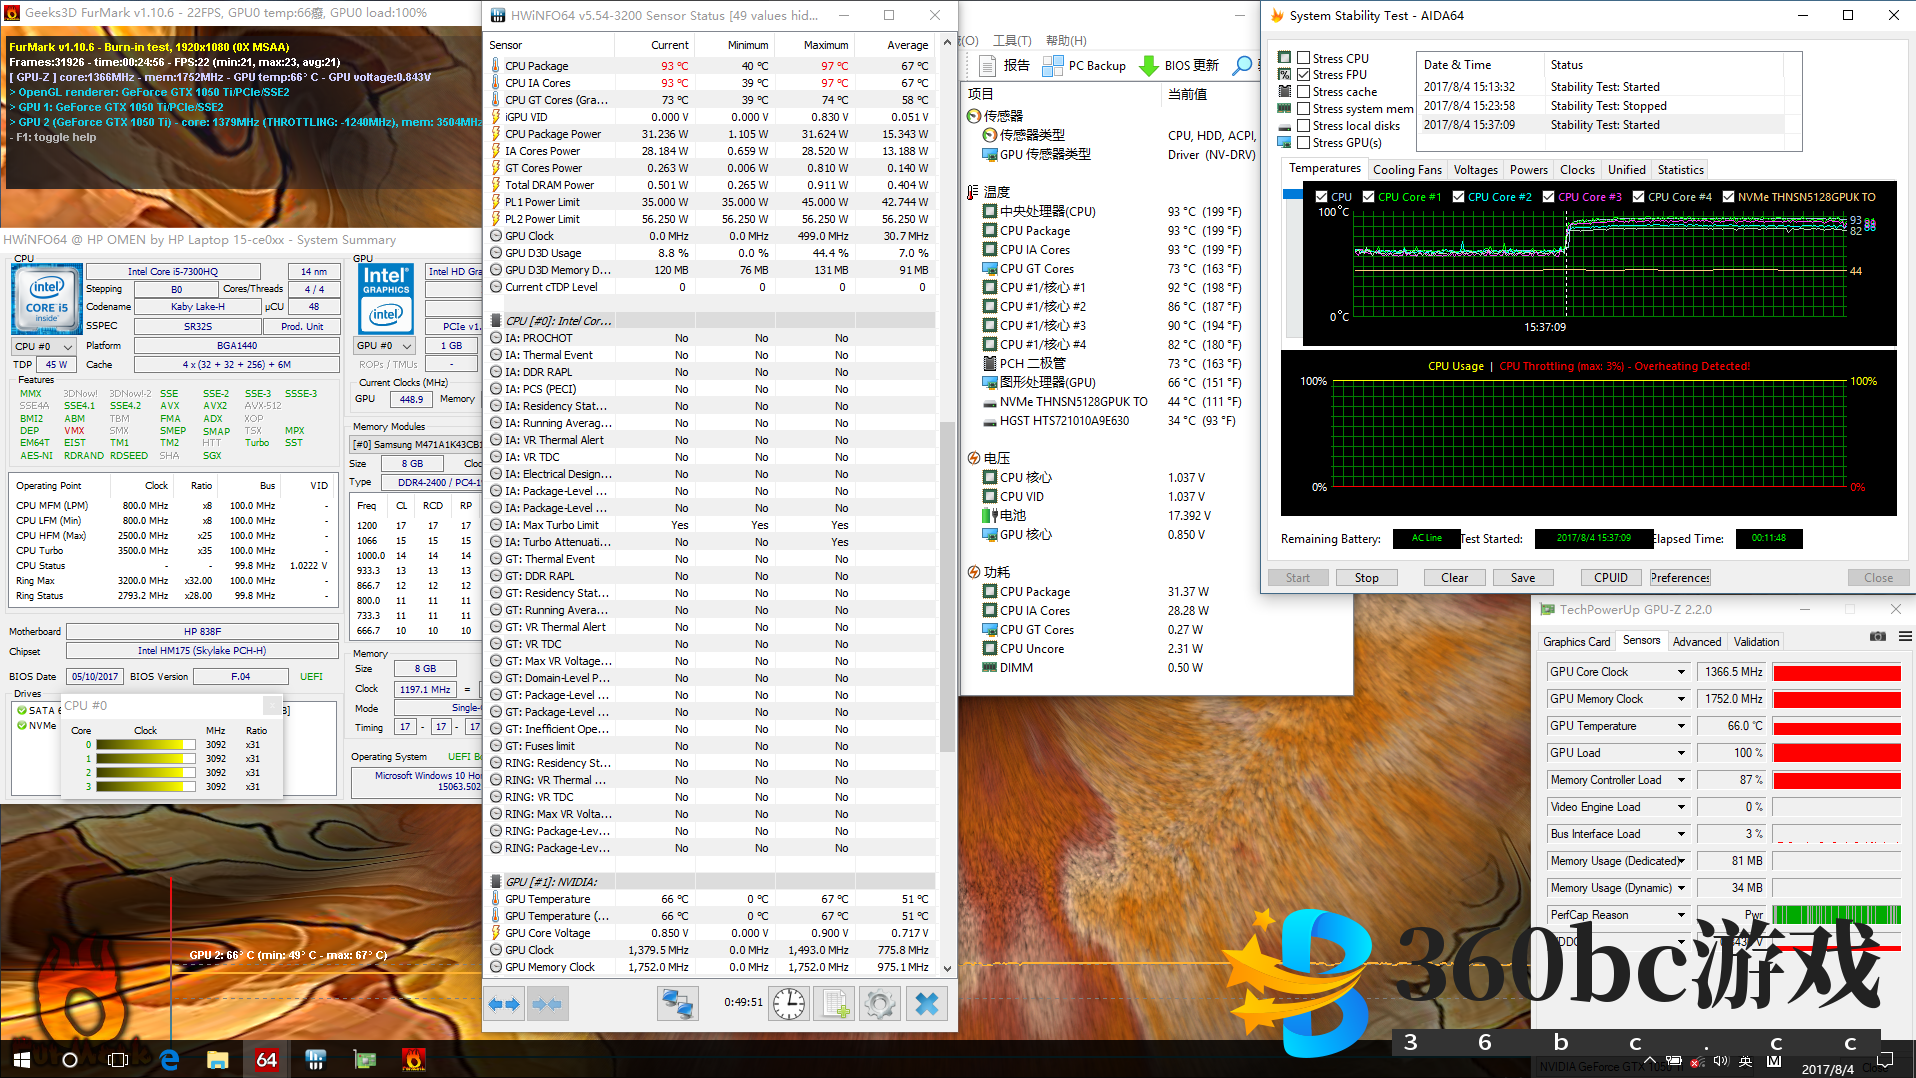Open the GPU Temperature sensor dropdown
Screen dimensions: 1916x1078
pos(1681,726)
